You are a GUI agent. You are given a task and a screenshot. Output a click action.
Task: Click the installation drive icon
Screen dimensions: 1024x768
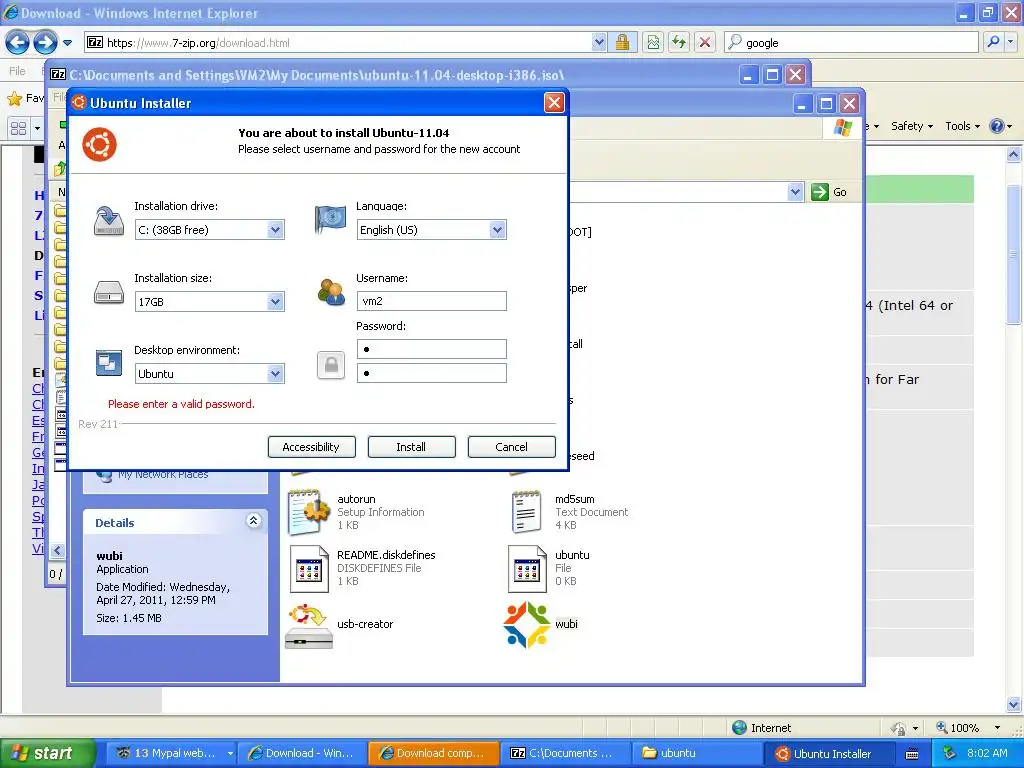click(x=108, y=221)
